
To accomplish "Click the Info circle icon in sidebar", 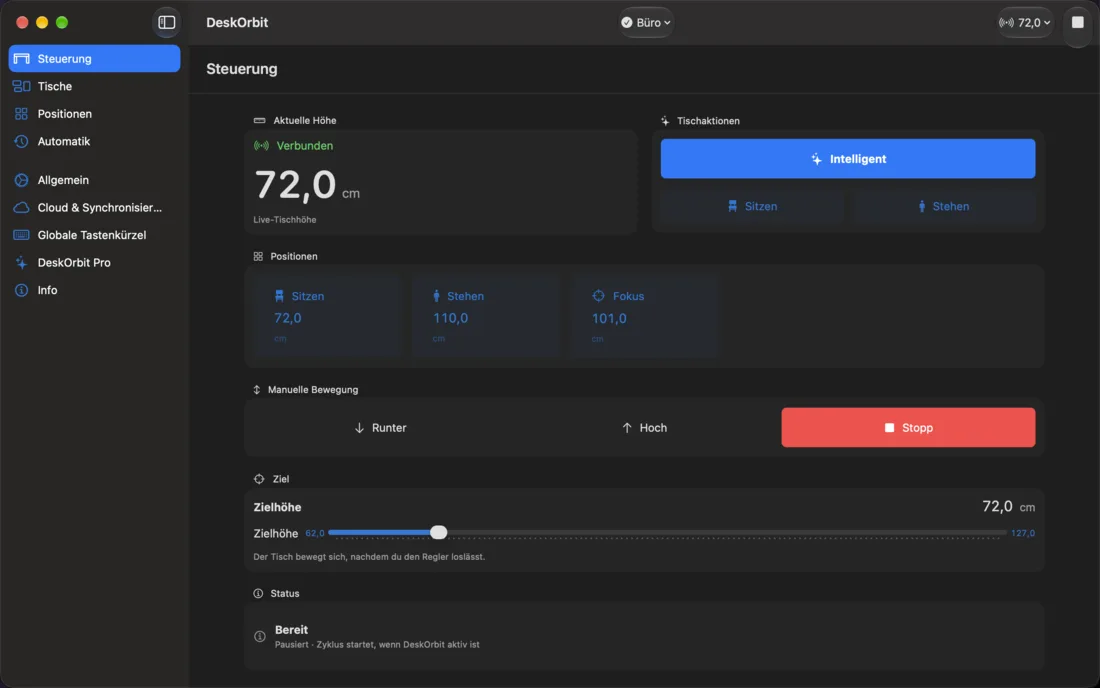I will [x=22, y=290].
